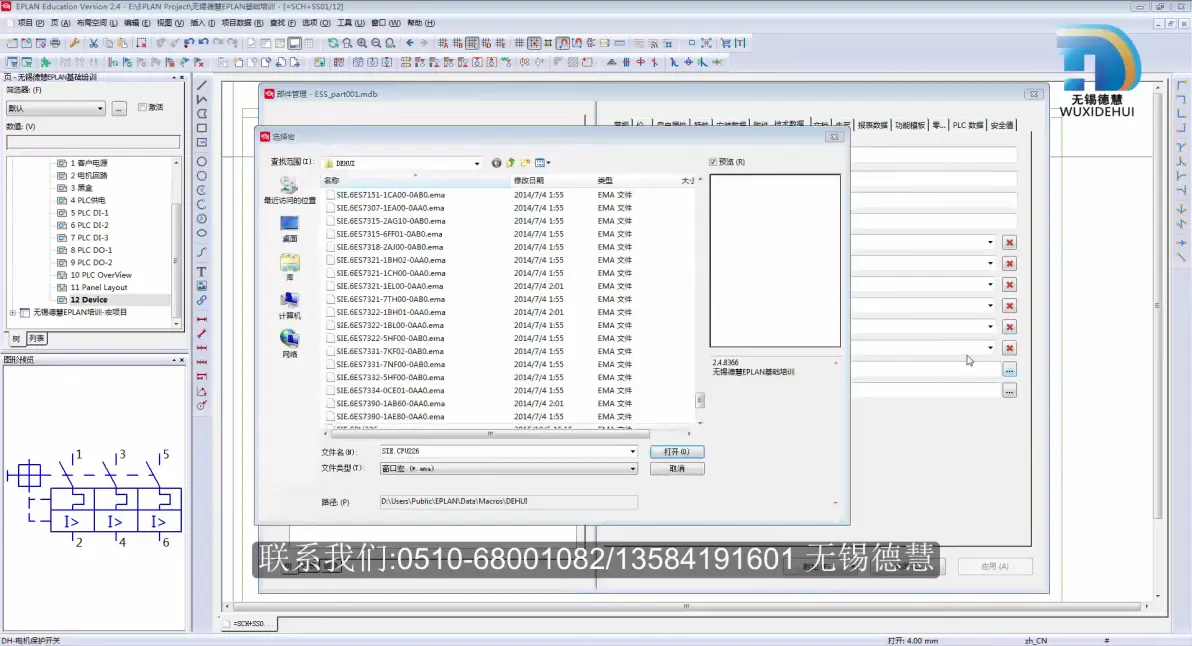Click the 数值 (V) input field
Screen dimensions: 1192x646
click(x=94, y=142)
